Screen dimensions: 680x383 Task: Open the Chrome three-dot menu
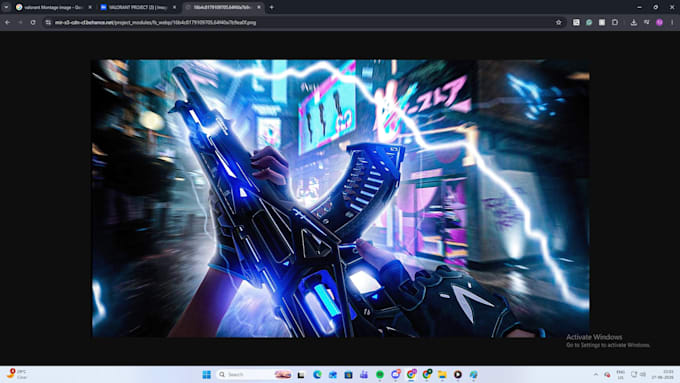point(672,23)
